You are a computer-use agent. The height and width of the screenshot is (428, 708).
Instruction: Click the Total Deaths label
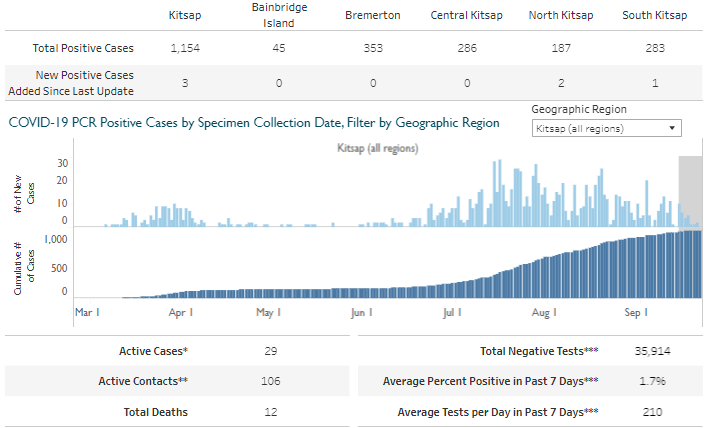click(x=156, y=411)
